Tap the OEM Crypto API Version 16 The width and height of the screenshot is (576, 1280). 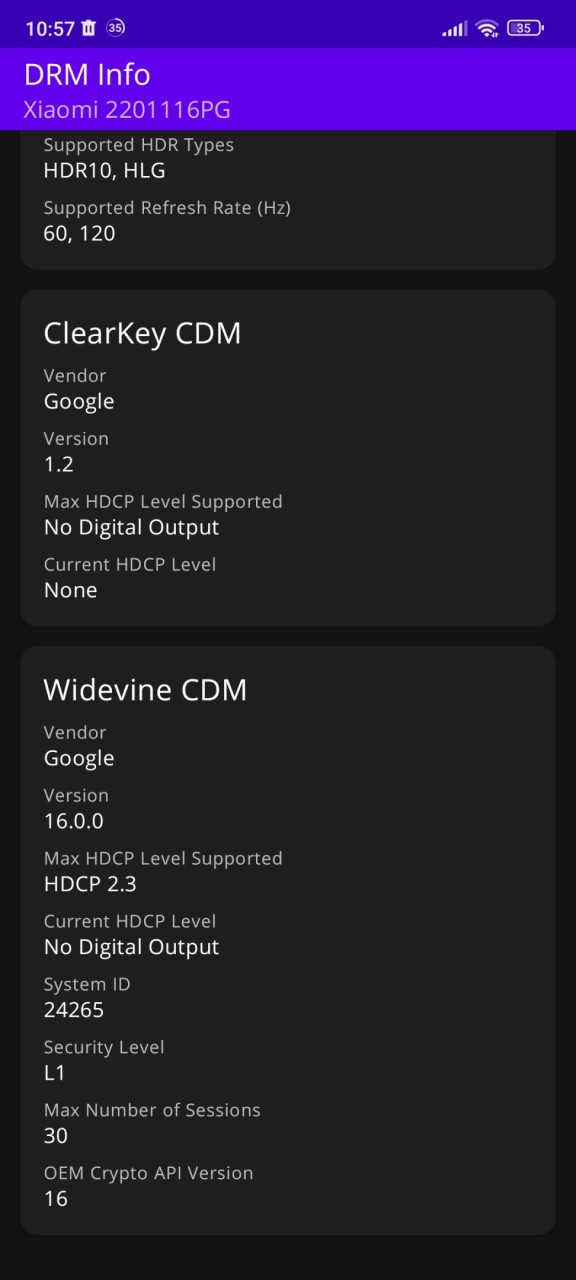(56, 1199)
